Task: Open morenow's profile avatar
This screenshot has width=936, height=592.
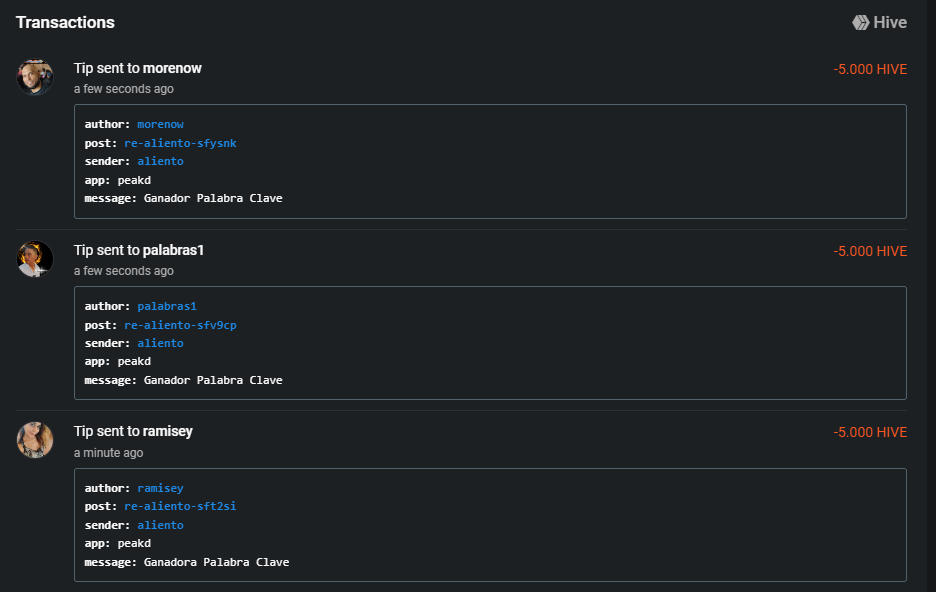Action: (x=35, y=77)
